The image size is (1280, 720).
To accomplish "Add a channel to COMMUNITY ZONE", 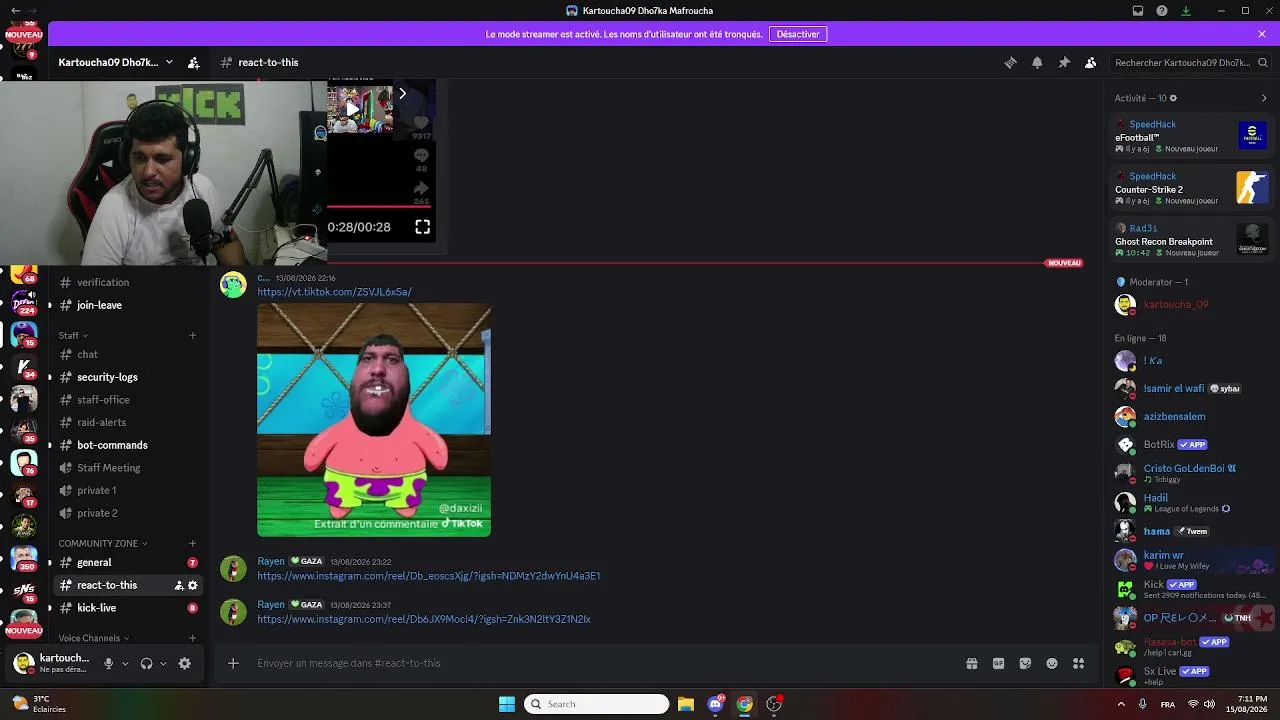I will click(x=193, y=543).
